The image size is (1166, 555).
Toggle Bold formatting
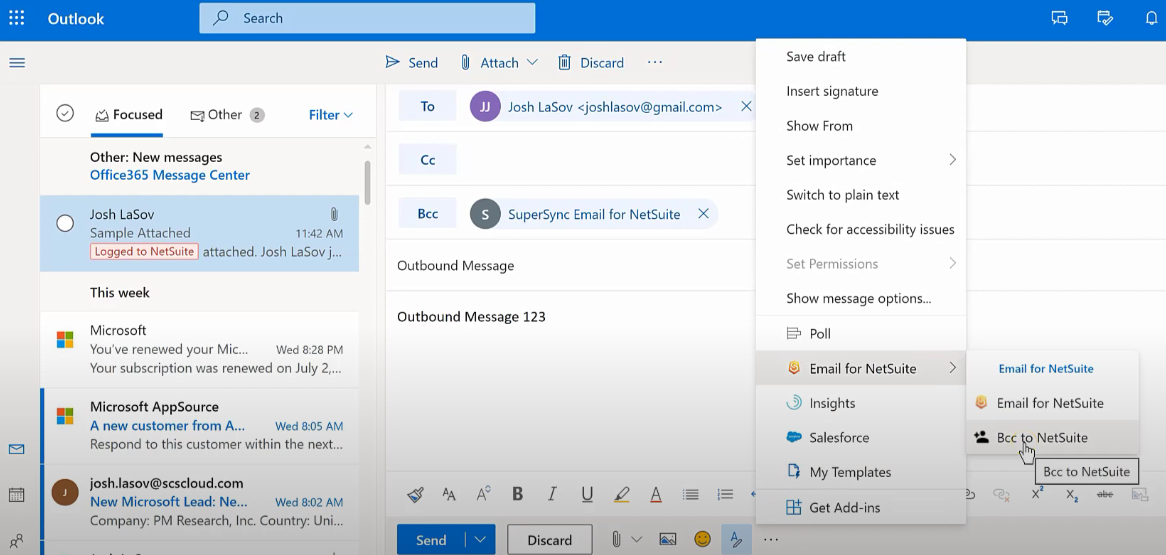tap(518, 494)
